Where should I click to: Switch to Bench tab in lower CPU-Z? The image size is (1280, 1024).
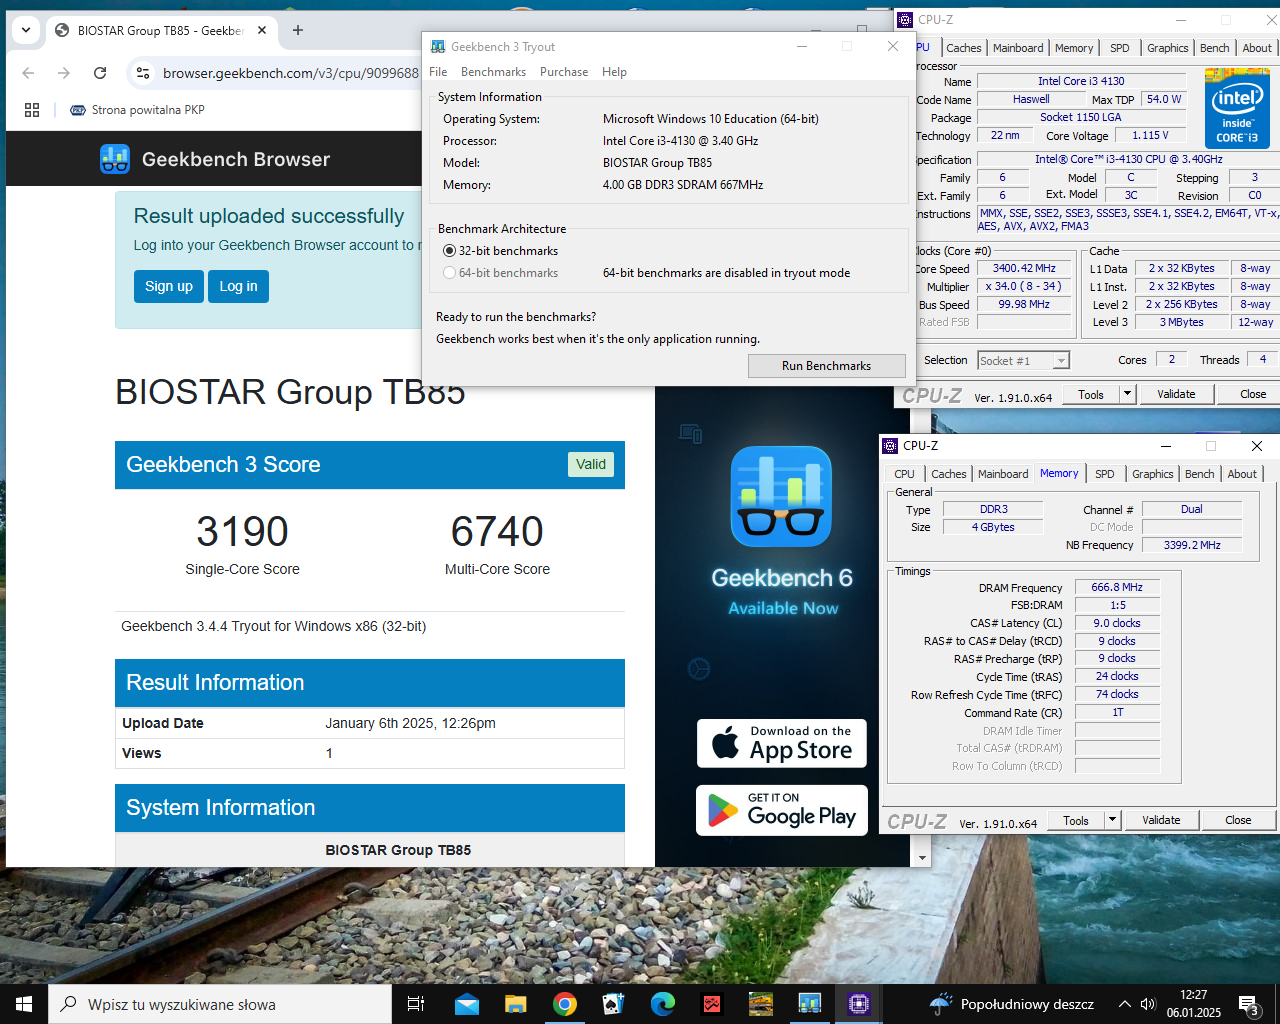1200,474
